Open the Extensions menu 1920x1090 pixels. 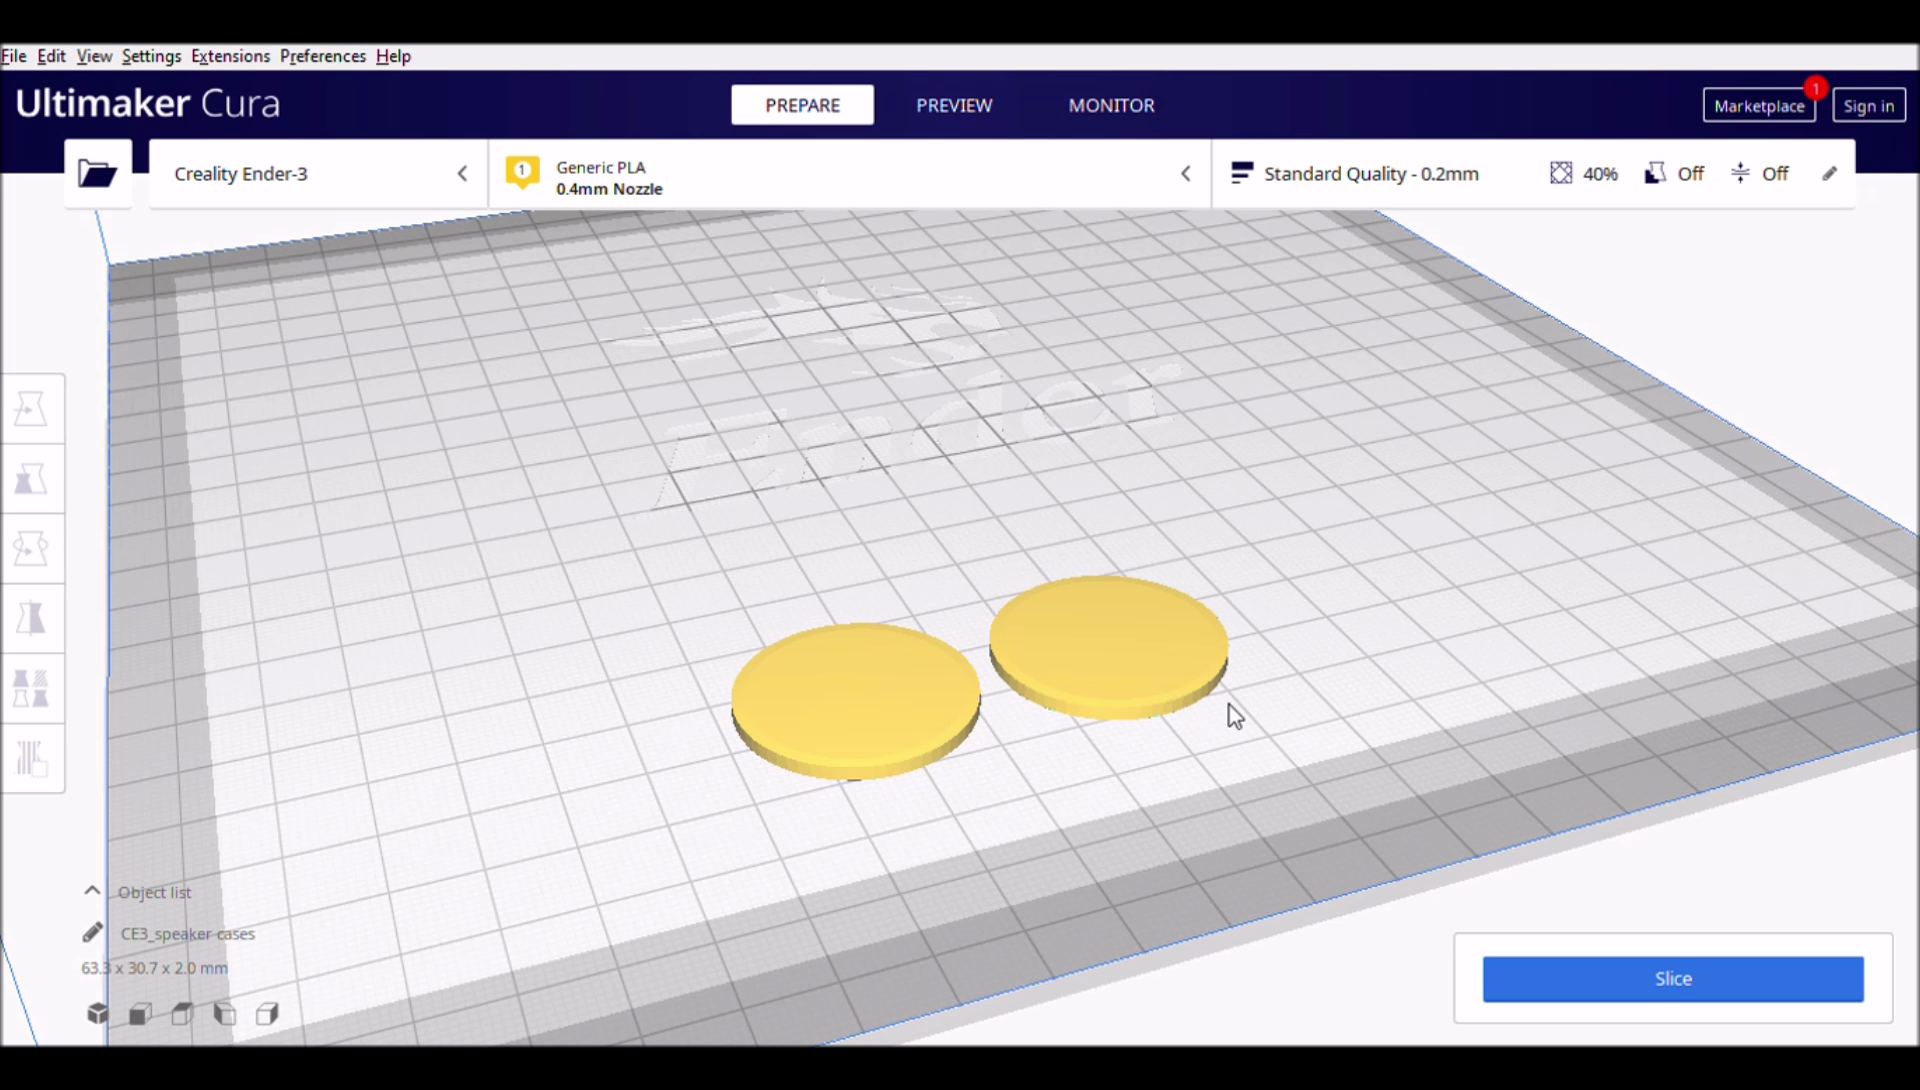pos(229,55)
